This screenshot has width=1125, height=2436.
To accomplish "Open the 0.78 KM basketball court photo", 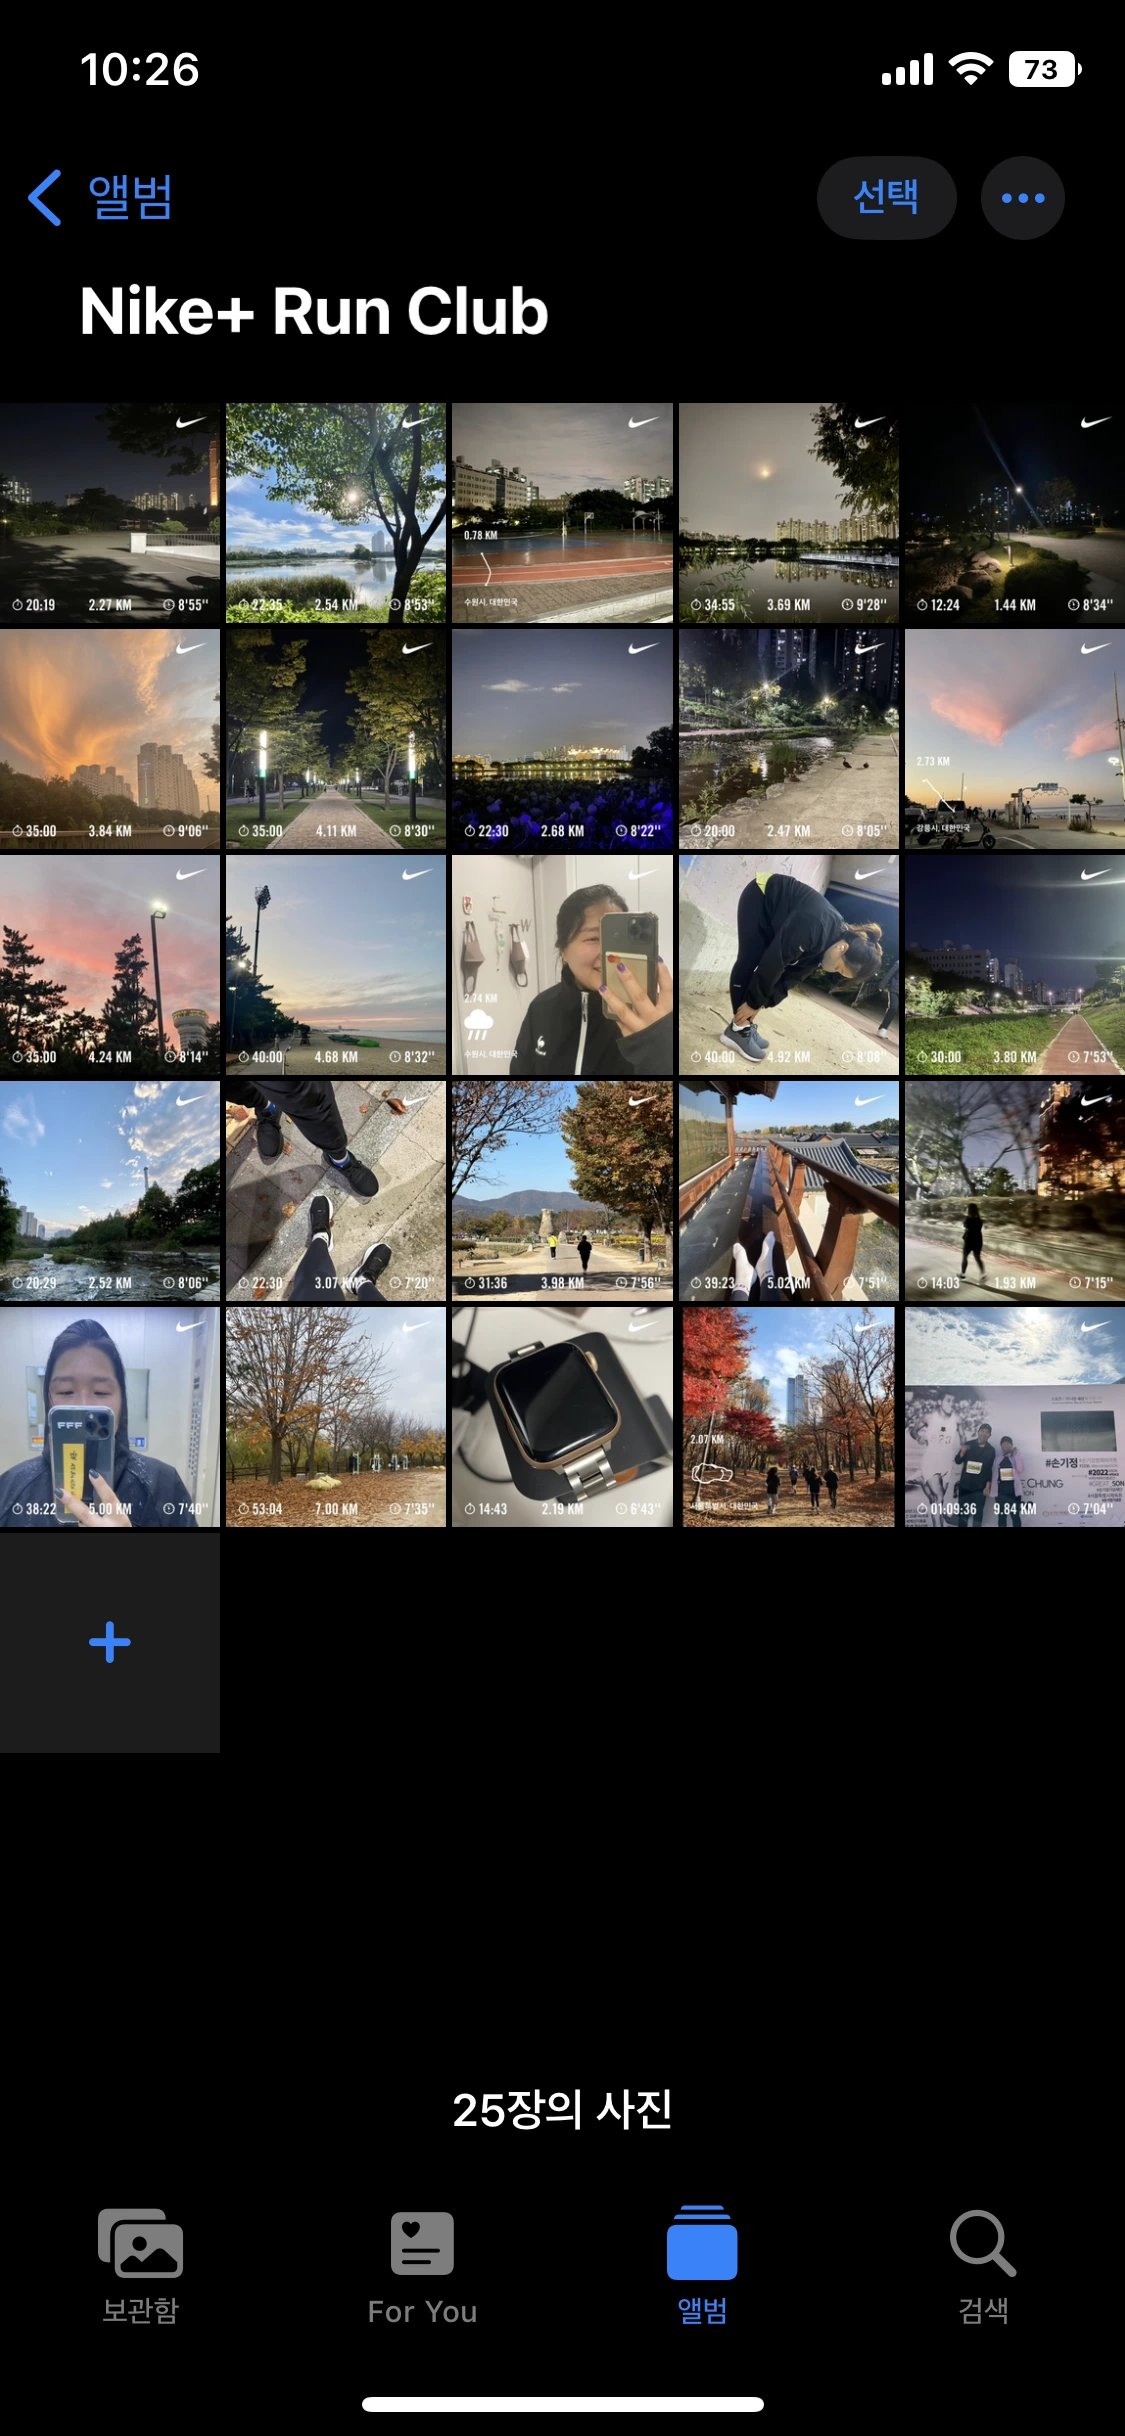I will (562, 513).
